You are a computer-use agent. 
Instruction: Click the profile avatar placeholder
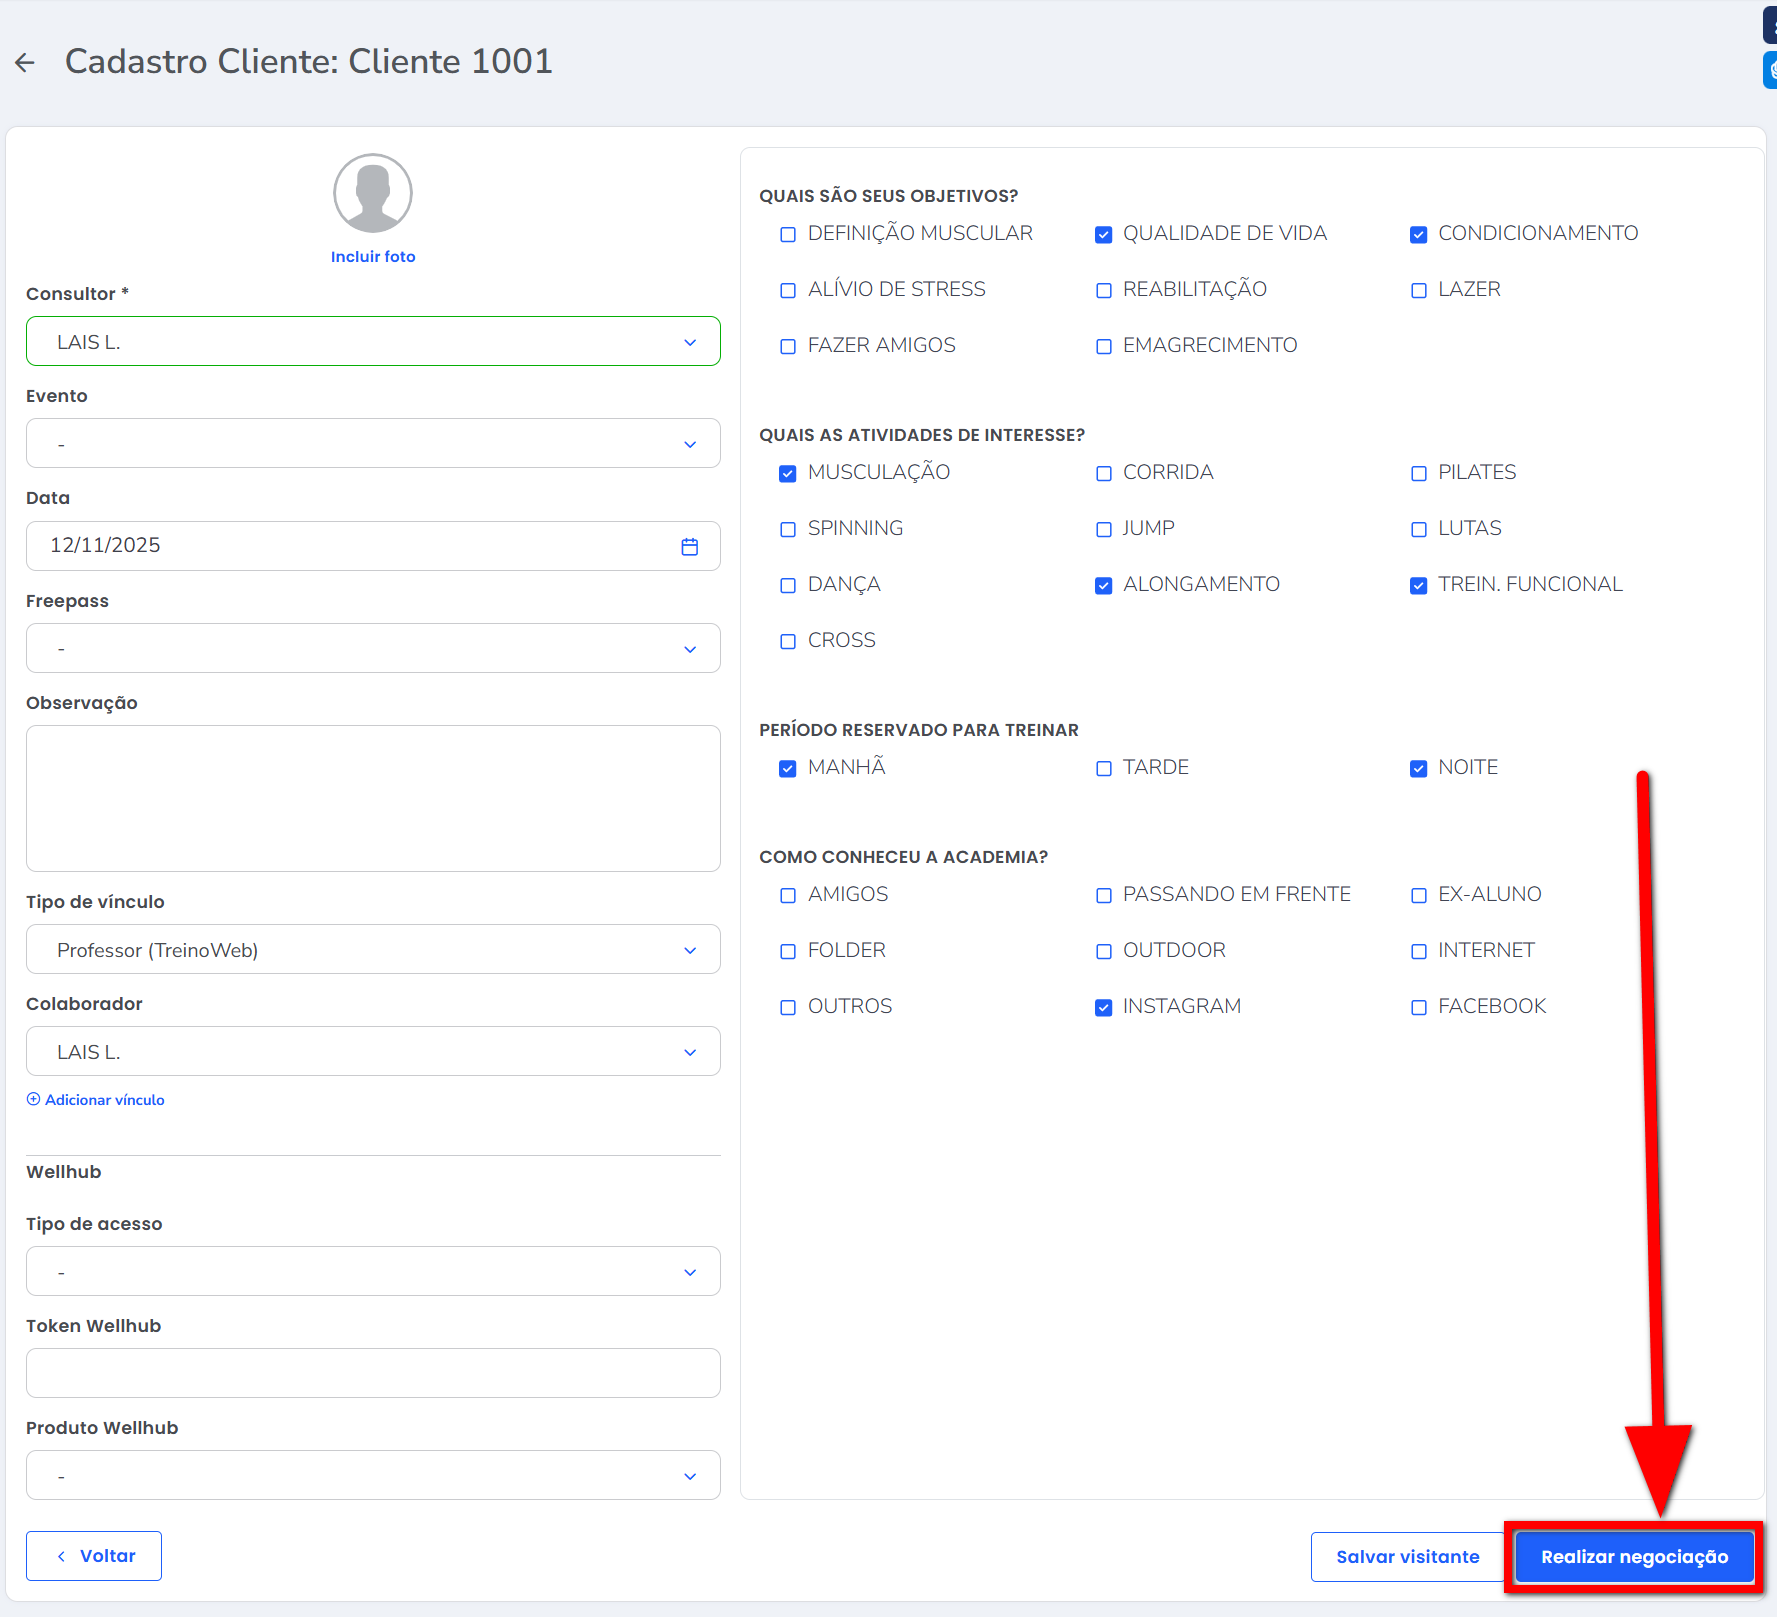tap(372, 193)
